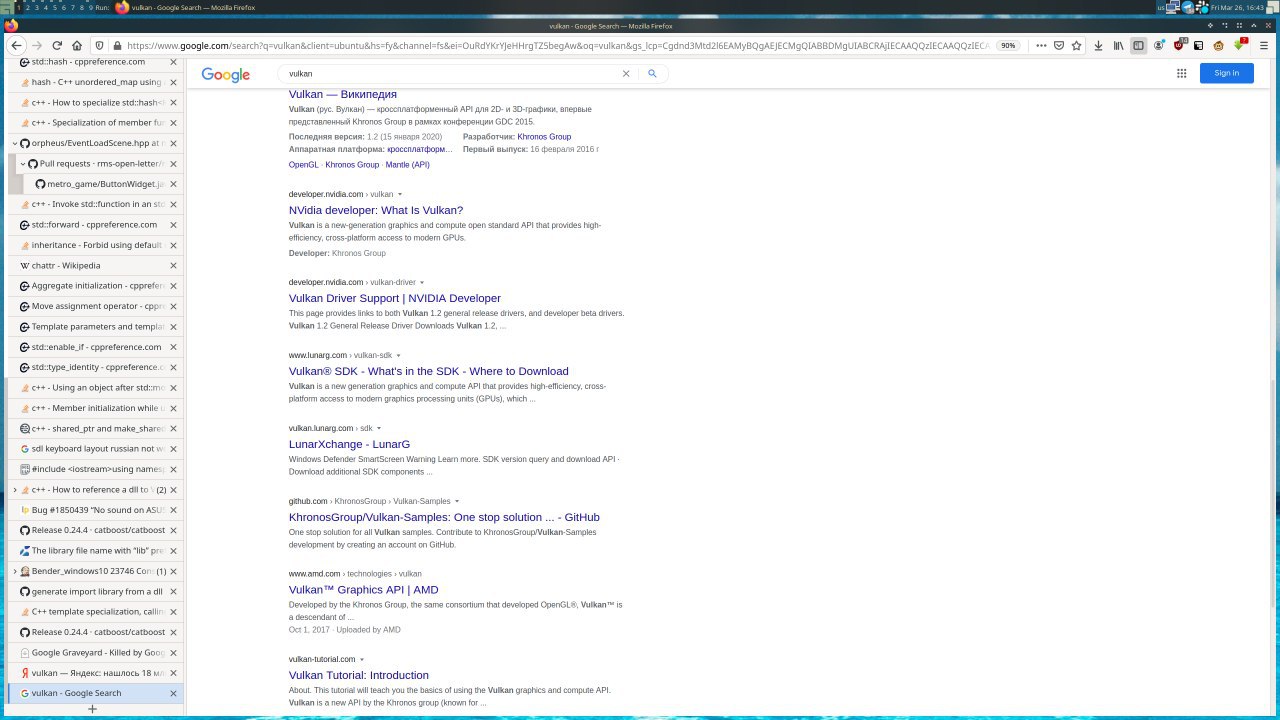Show site security padlock details
Viewport: 1280px width, 720px height.
click(x=118, y=45)
